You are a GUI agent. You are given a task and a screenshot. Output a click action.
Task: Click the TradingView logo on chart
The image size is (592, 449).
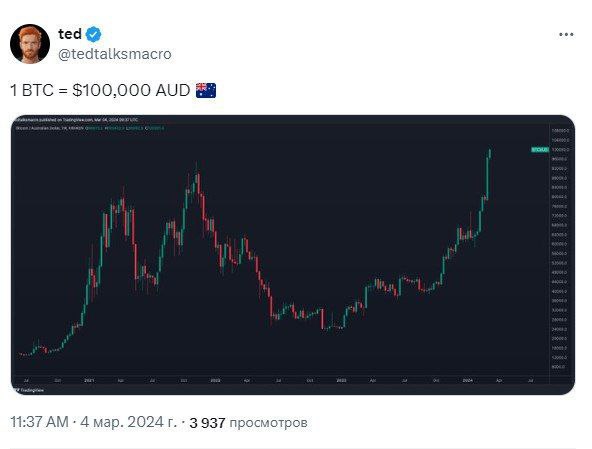[x=29, y=390]
